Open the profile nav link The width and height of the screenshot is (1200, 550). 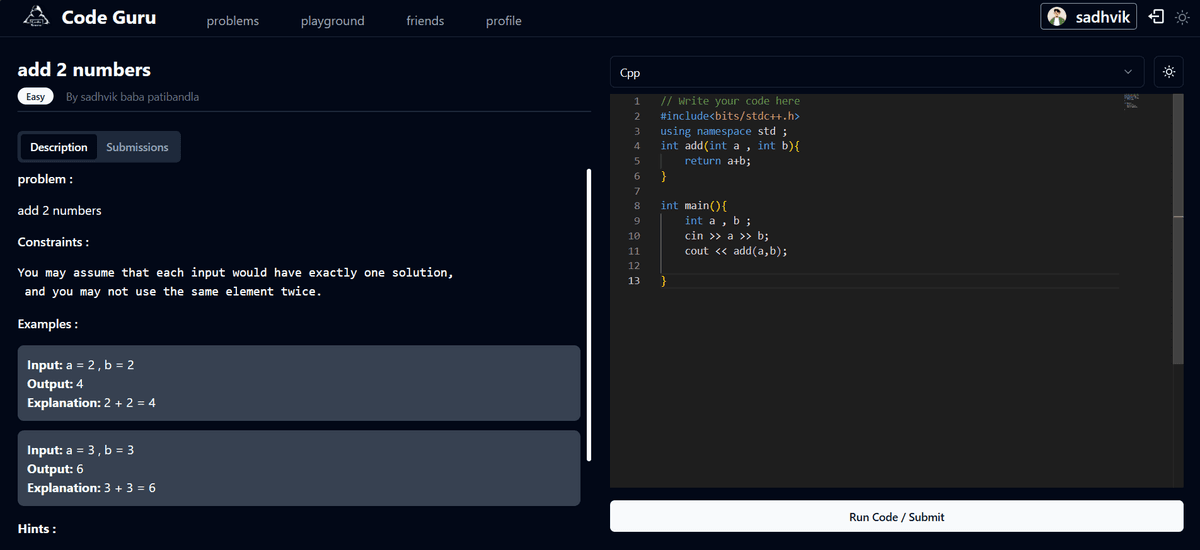[x=504, y=21]
